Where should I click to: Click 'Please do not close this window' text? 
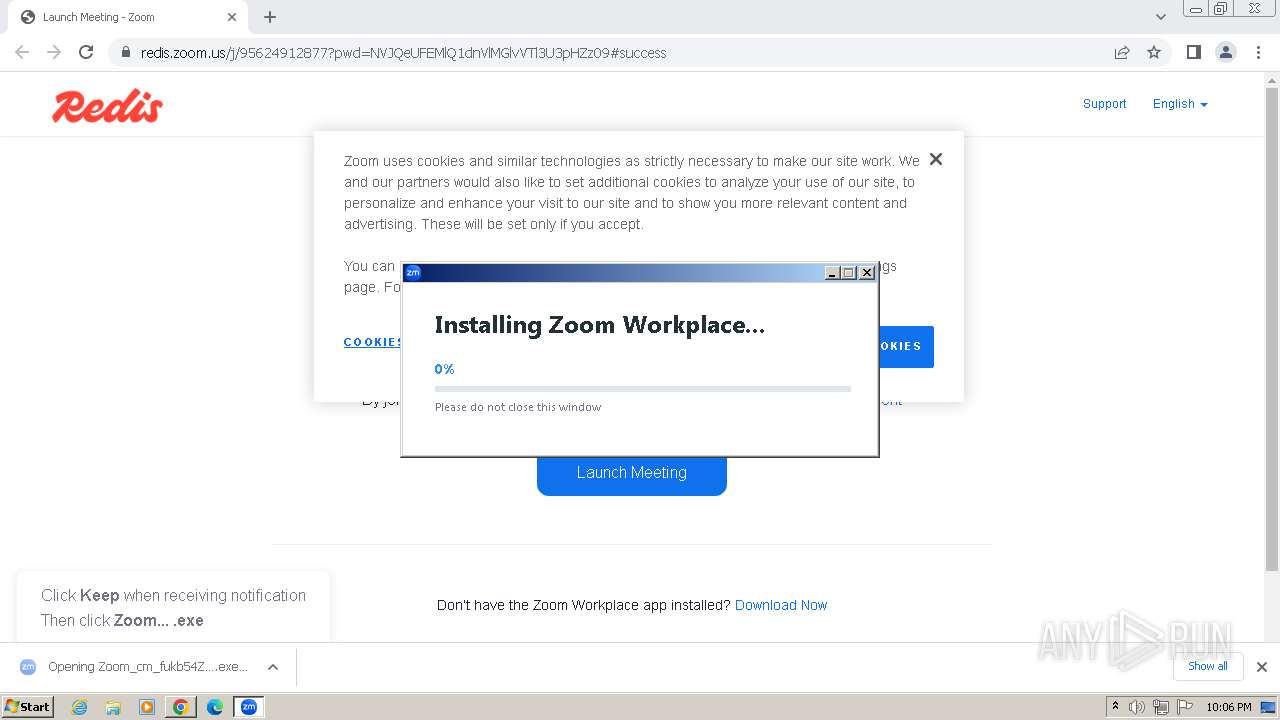(518, 407)
